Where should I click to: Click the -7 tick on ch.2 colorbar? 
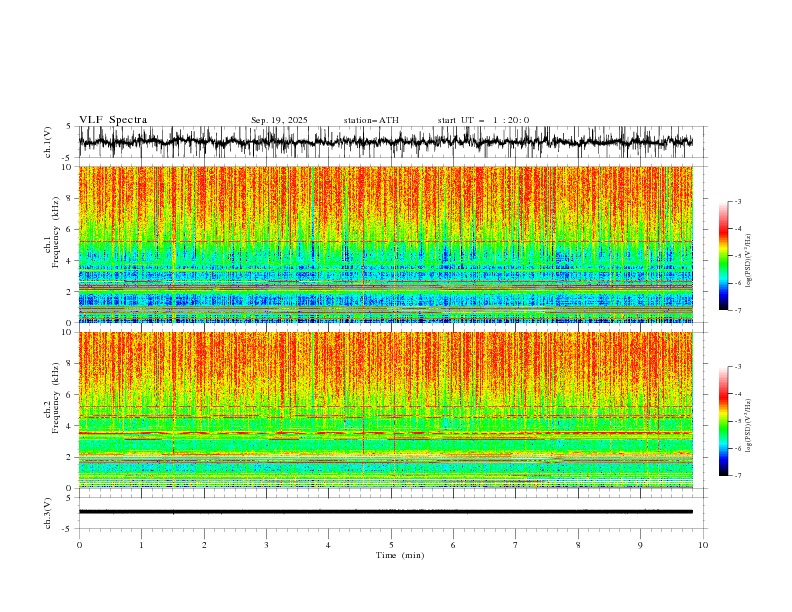pyautogui.click(x=738, y=475)
